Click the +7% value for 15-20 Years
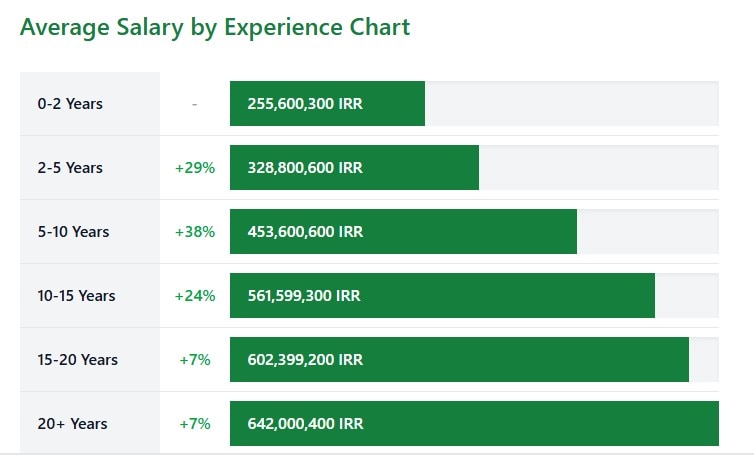 pos(195,360)
